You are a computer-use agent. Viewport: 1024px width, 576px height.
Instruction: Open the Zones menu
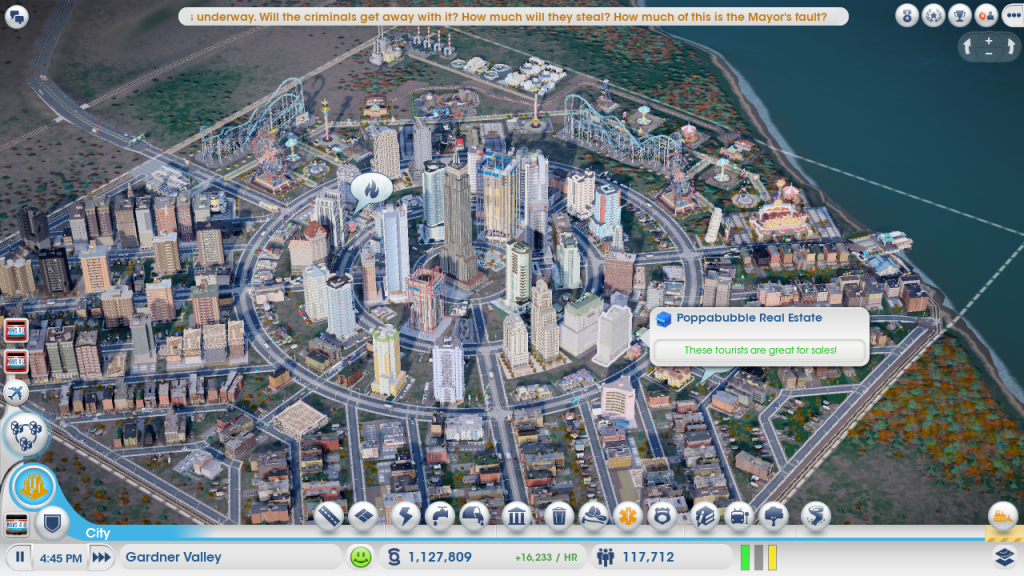(364, 517)
